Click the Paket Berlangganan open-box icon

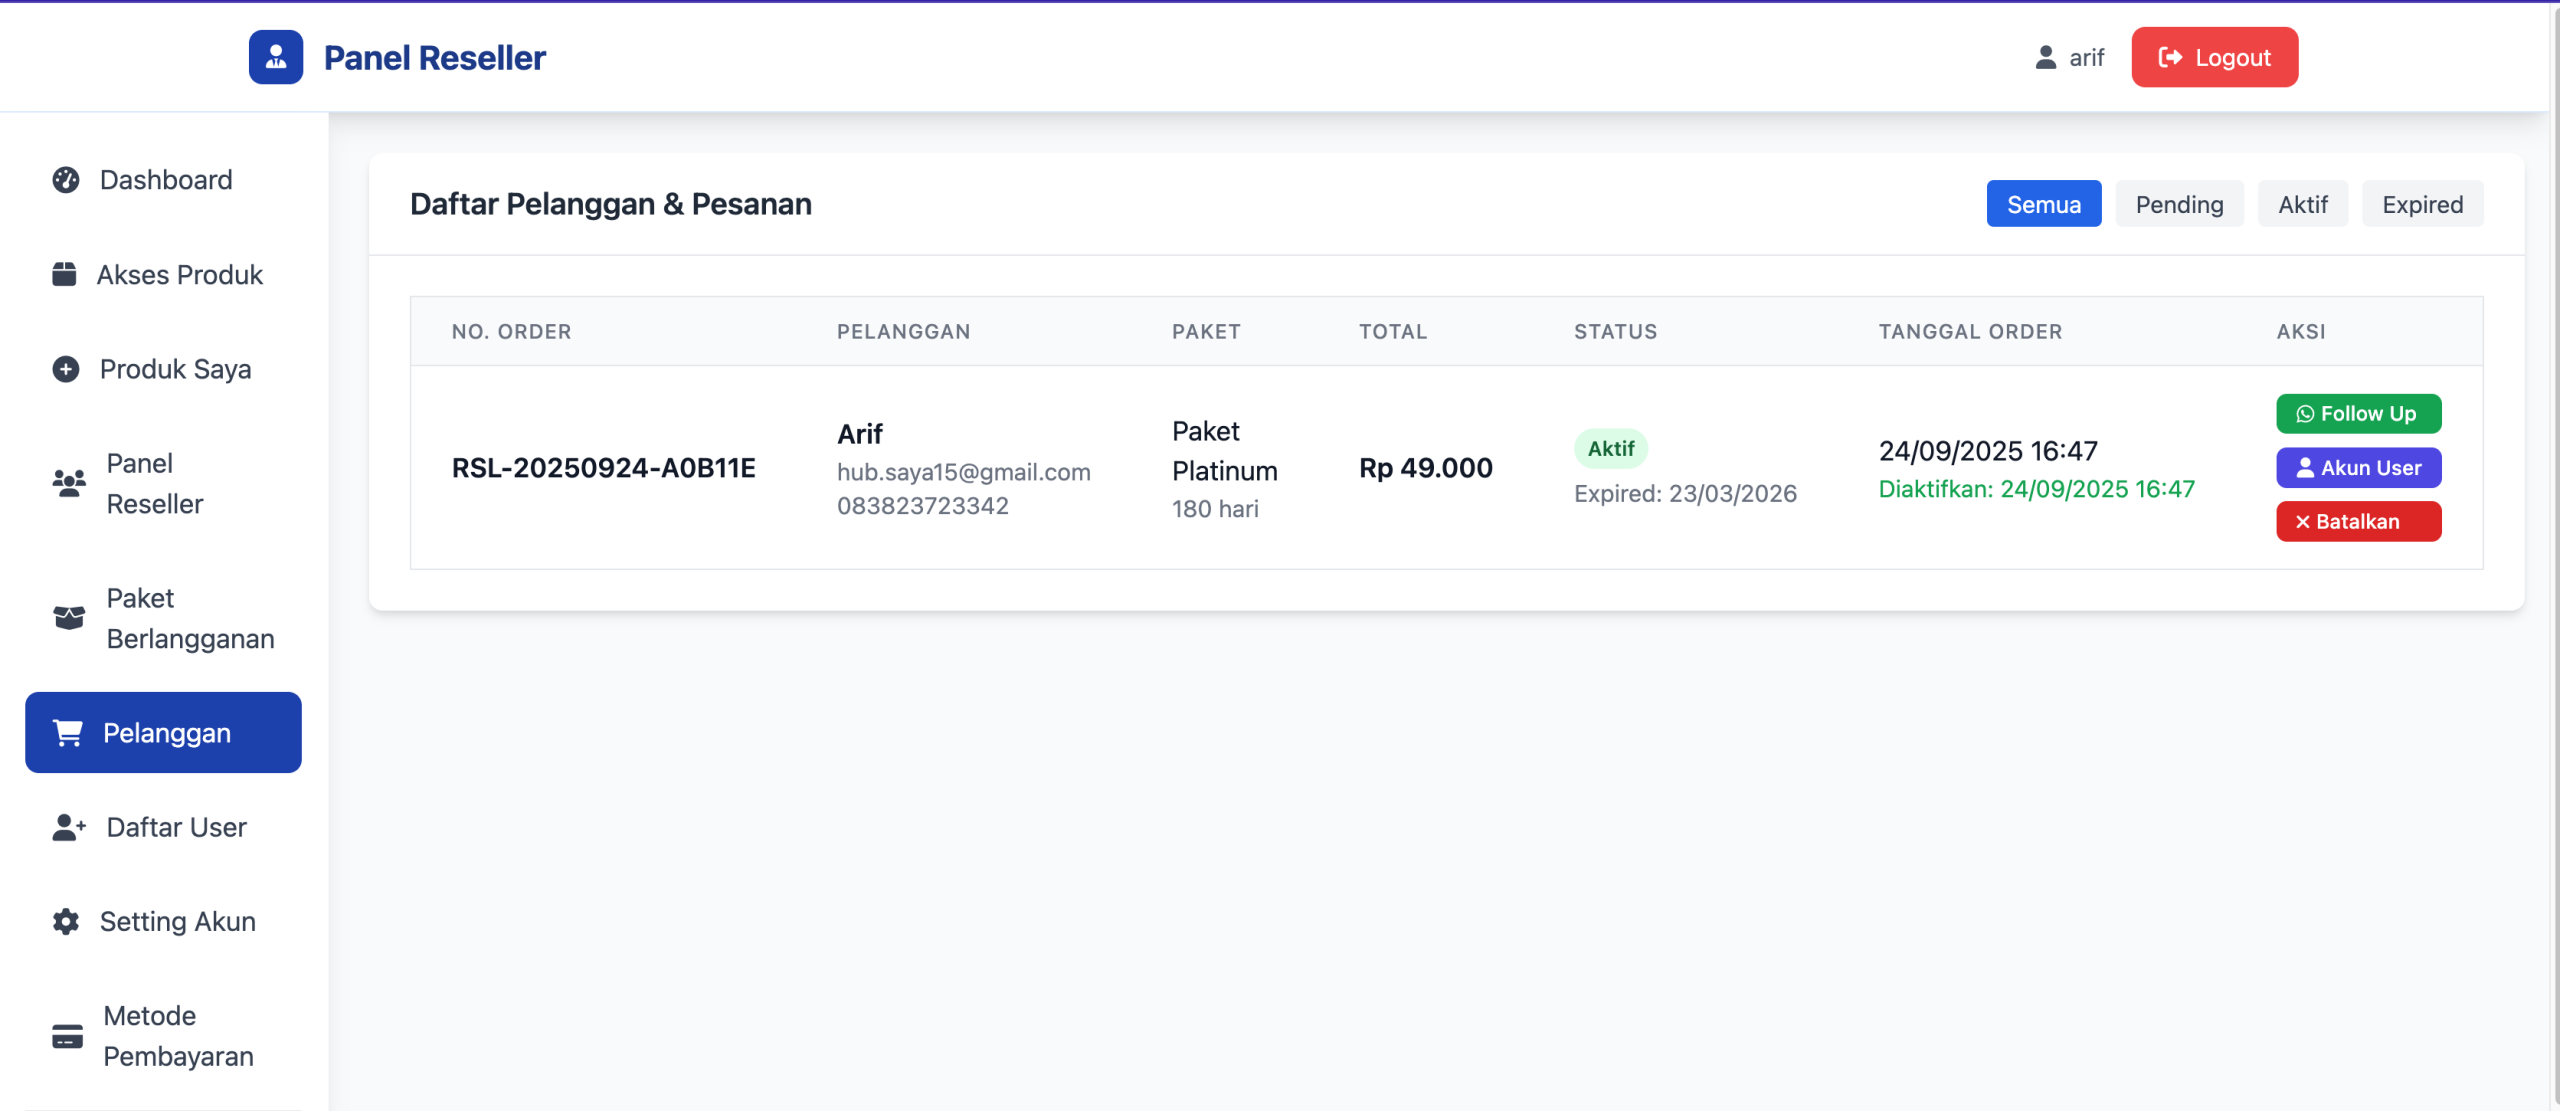69,618
